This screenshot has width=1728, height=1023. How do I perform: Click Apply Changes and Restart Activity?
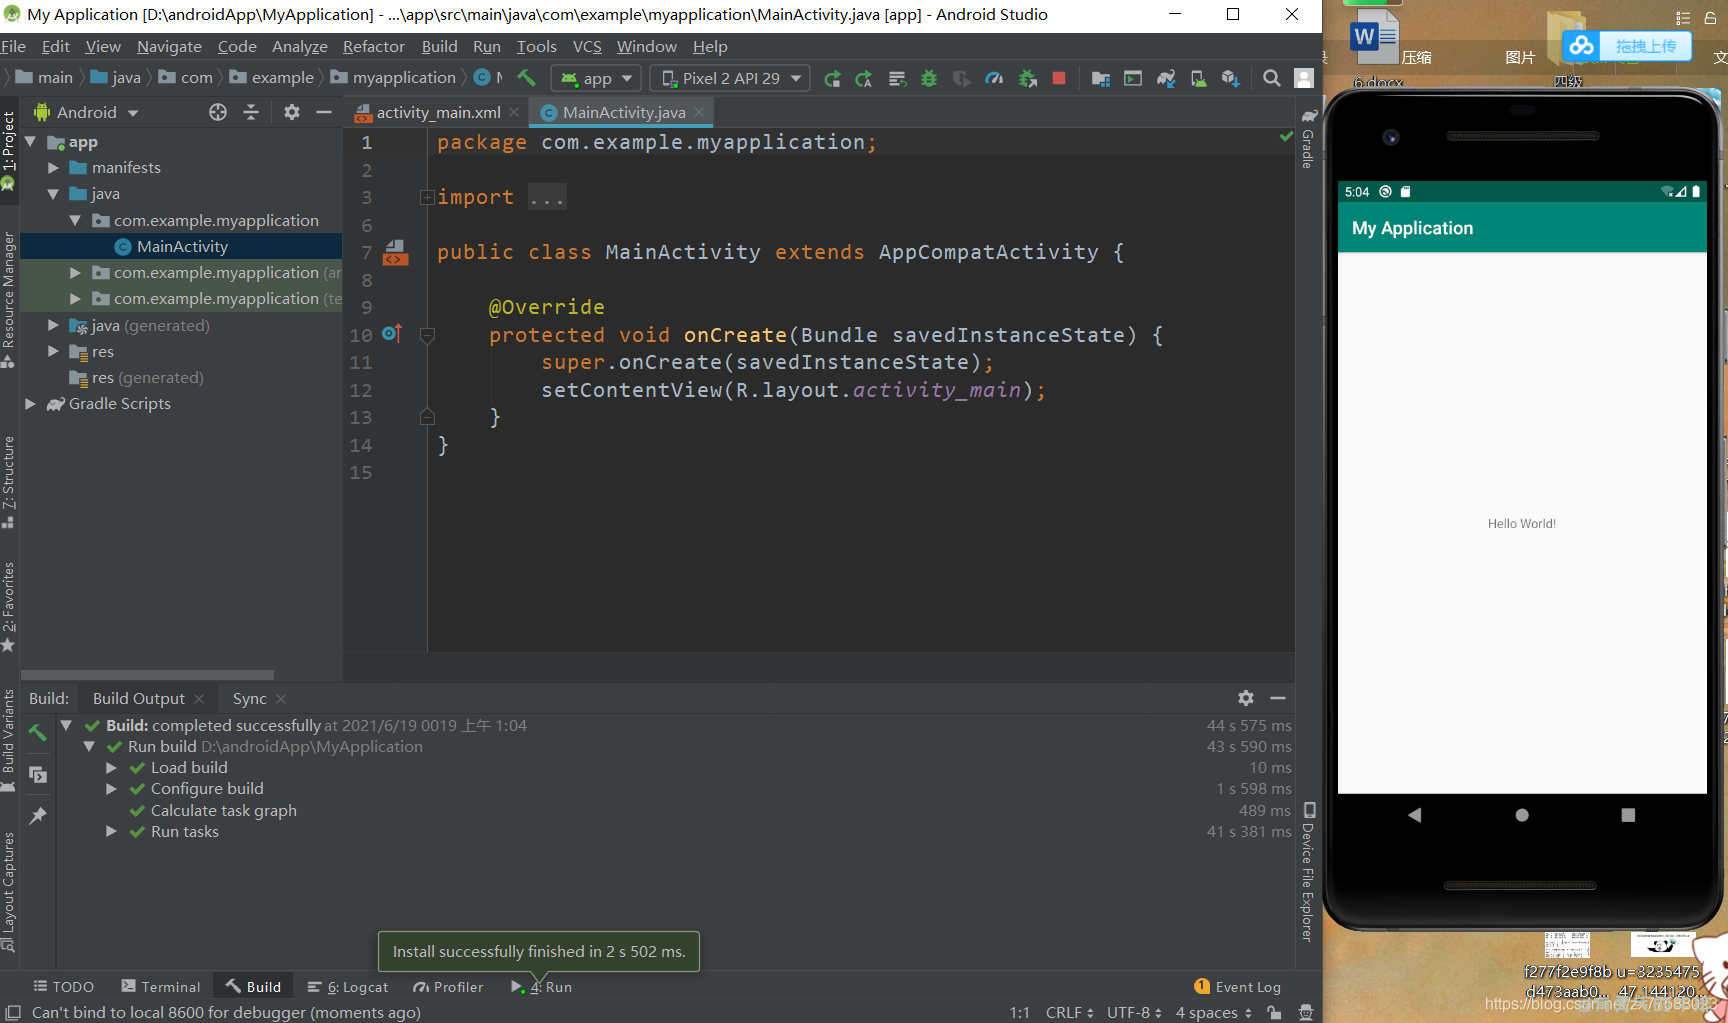[864, 78]
